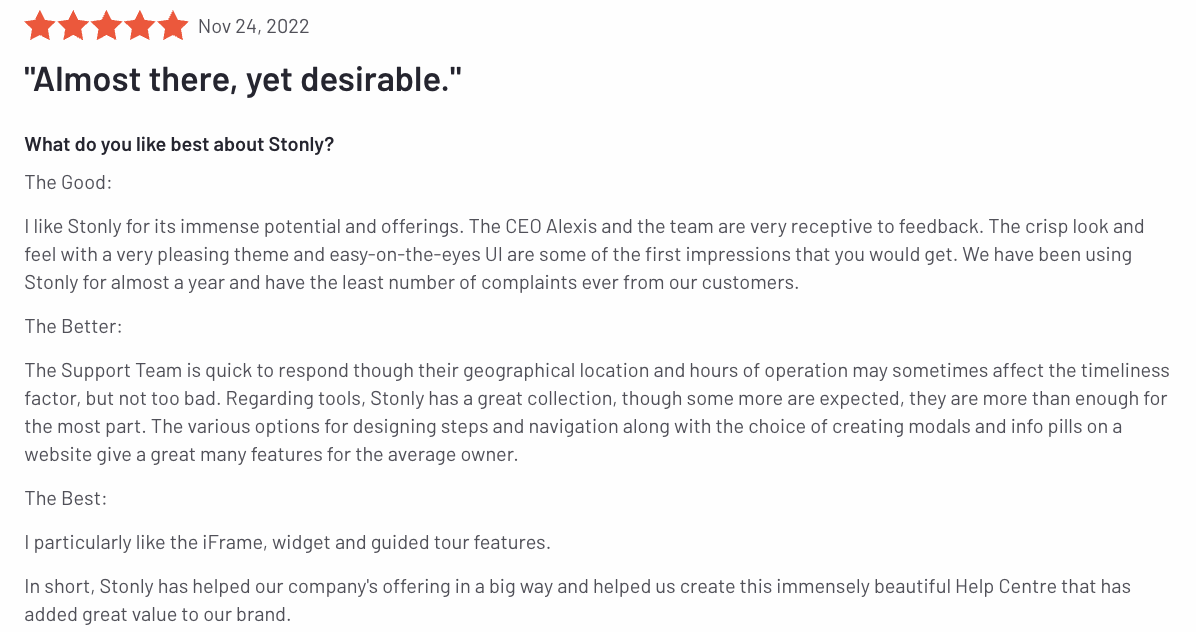
Task: Open the "Almost there, yet desirable." review title
Action: pyautogui.click(x=243, y=79)
